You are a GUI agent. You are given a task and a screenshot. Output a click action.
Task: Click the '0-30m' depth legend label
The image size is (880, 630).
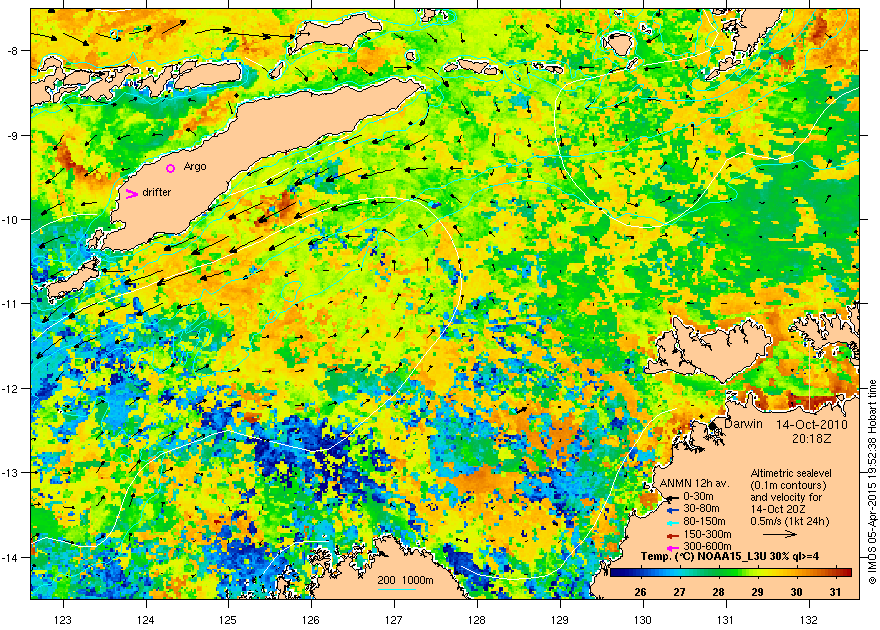698,496
